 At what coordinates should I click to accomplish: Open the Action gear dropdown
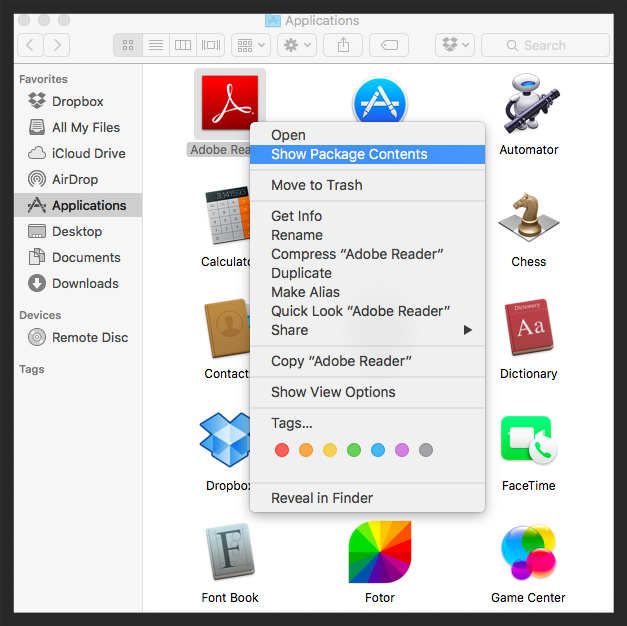click(x=297, y=45)
